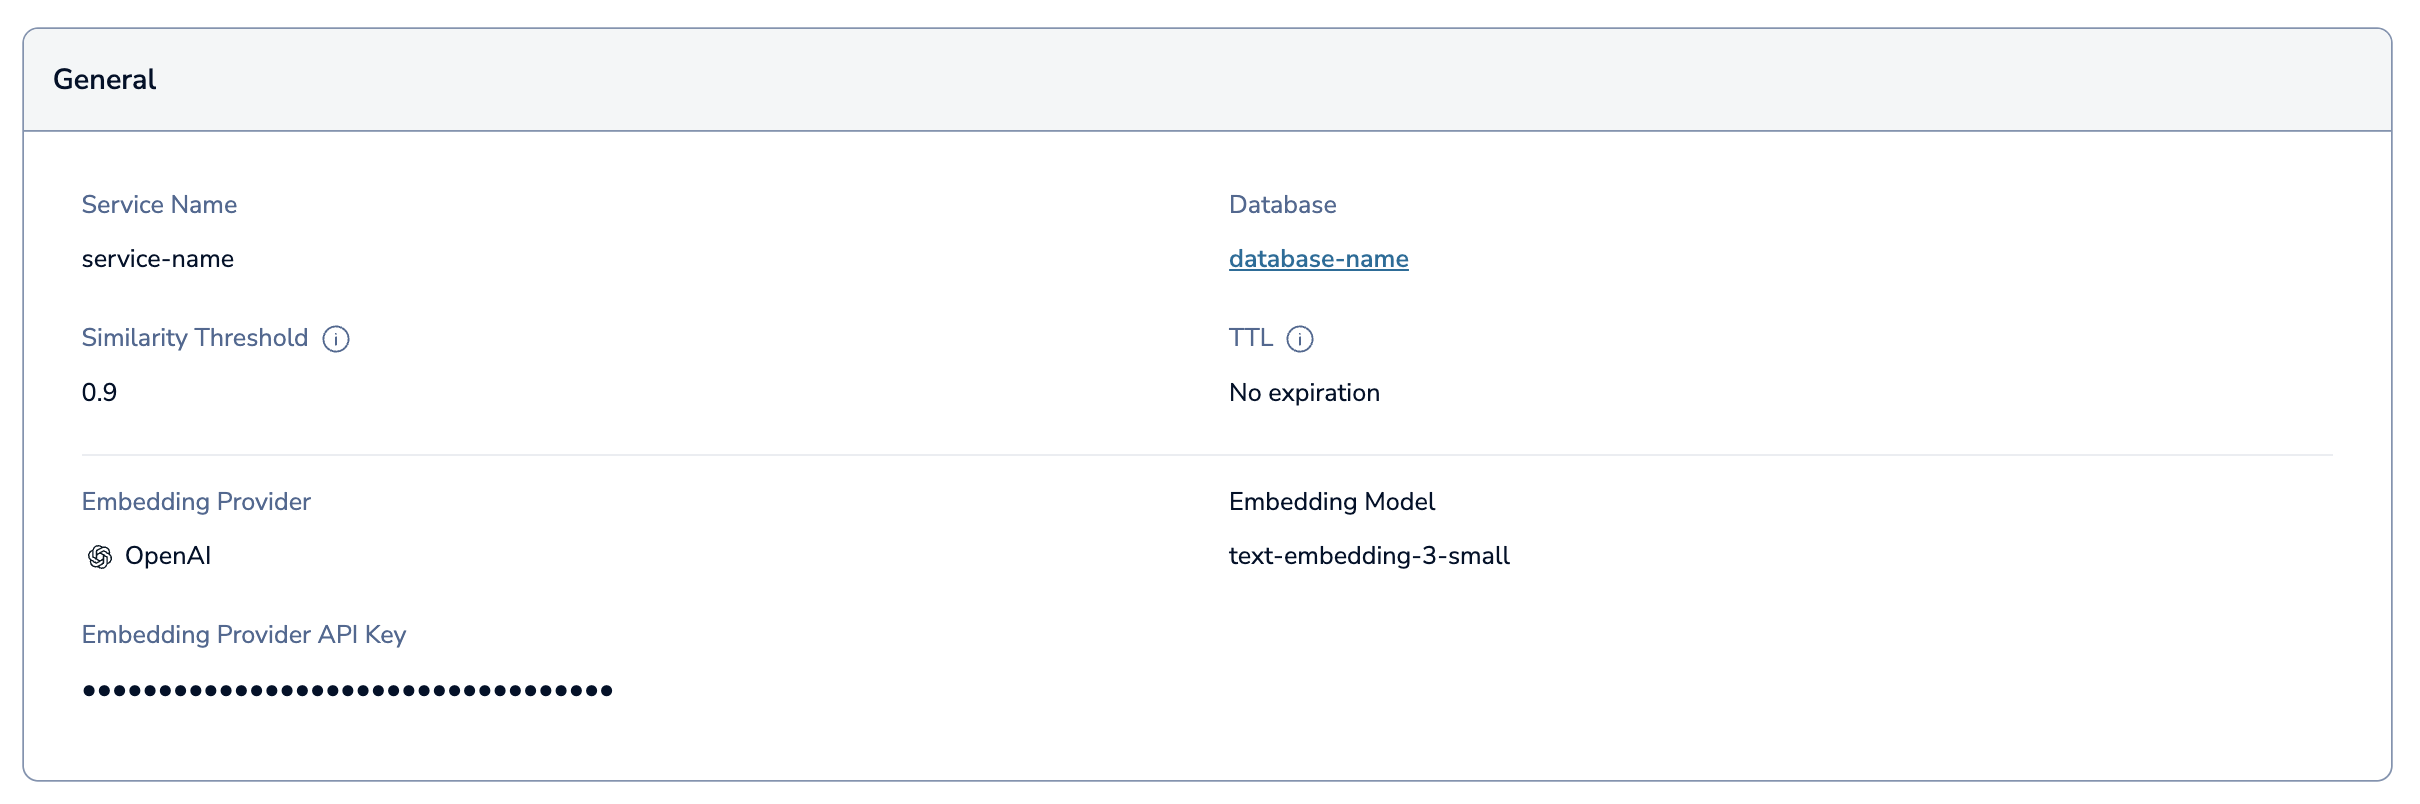Click the Database field label

point(1282,205)
